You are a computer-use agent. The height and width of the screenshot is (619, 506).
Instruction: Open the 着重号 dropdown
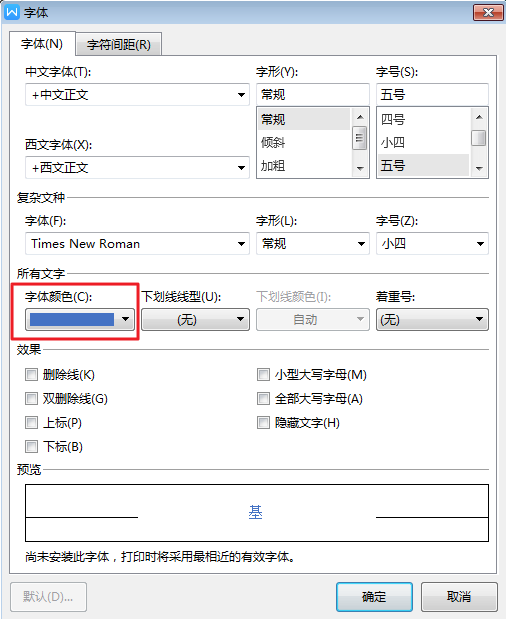(432, 319)
